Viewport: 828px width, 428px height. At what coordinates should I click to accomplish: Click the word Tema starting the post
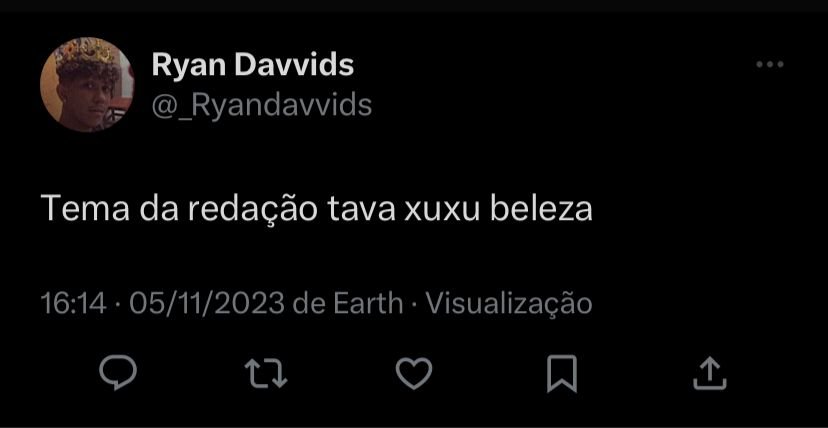[84, 209]
